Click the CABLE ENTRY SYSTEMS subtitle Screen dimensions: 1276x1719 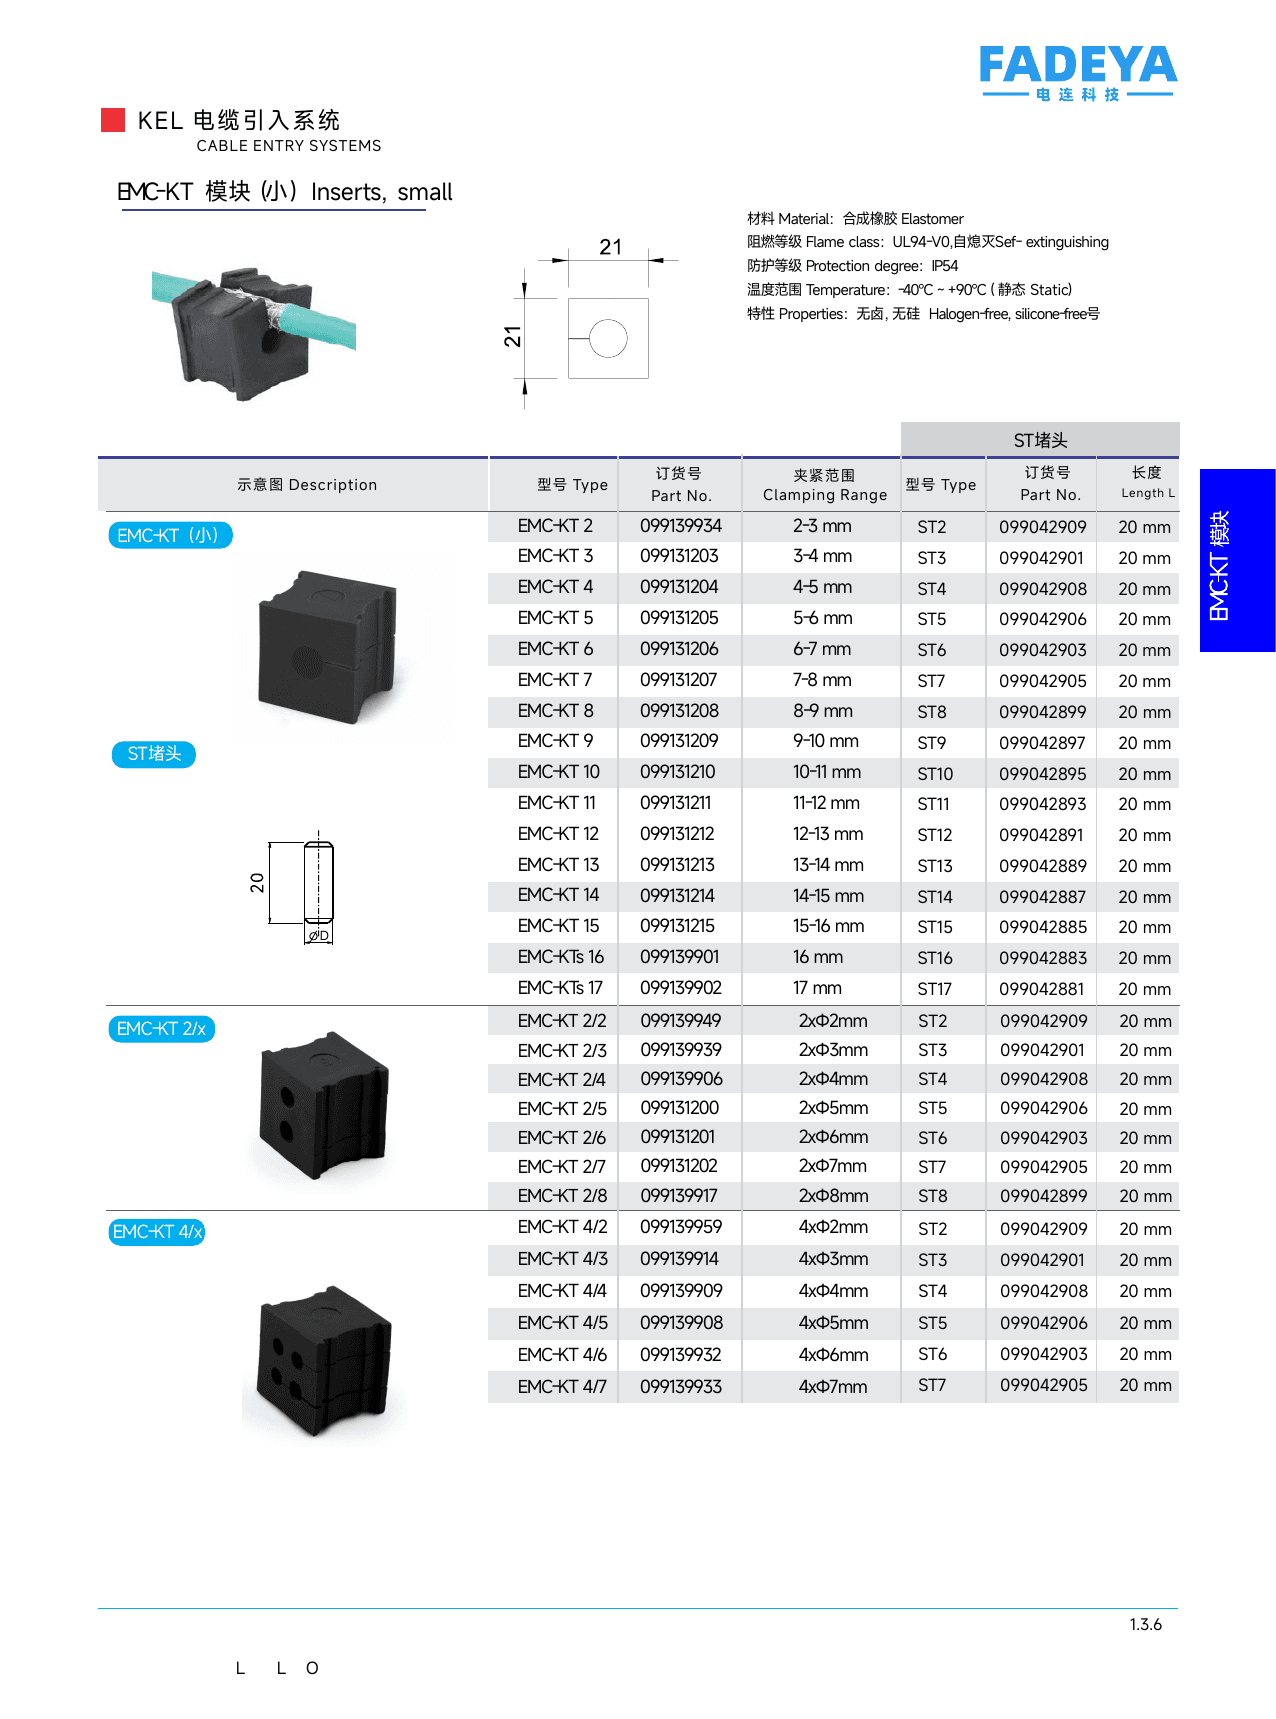289,146
